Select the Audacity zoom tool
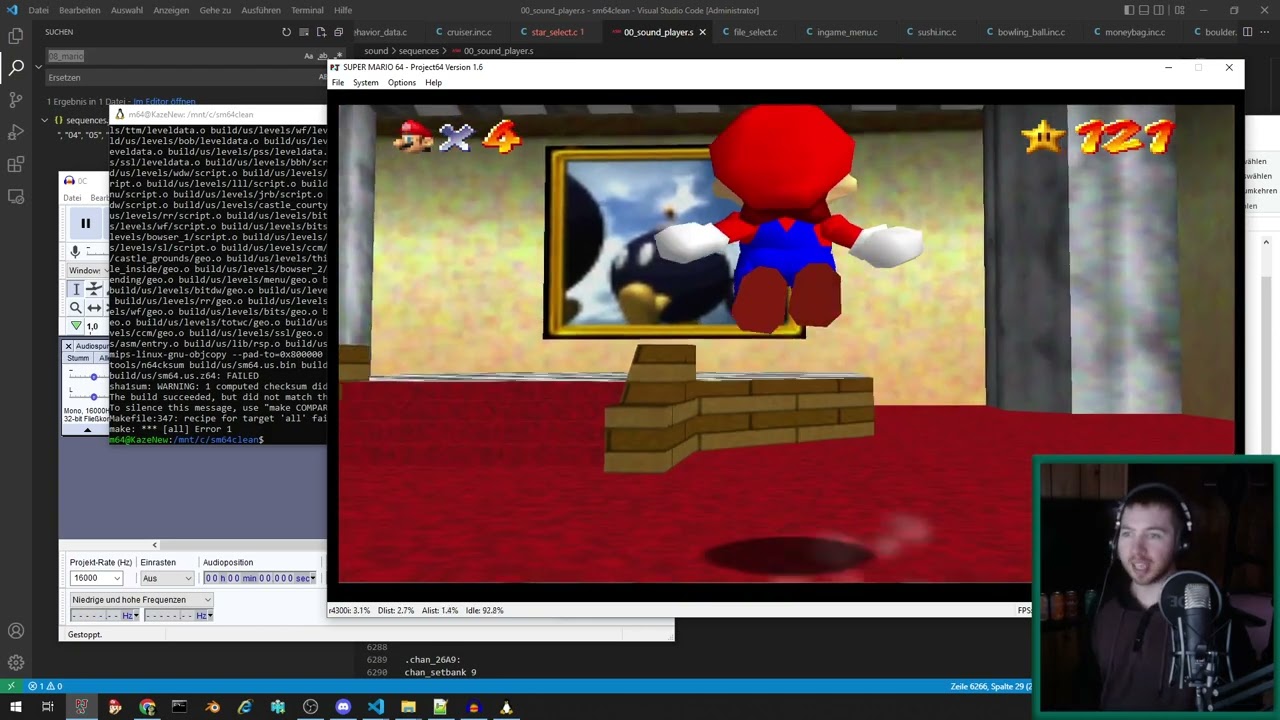This screenshot has width=1280, height=720. (x=76, y=308)
